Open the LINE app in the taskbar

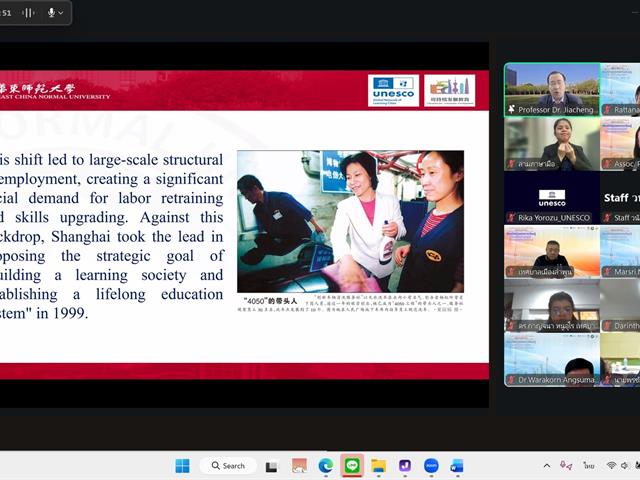tap(352, 465)
